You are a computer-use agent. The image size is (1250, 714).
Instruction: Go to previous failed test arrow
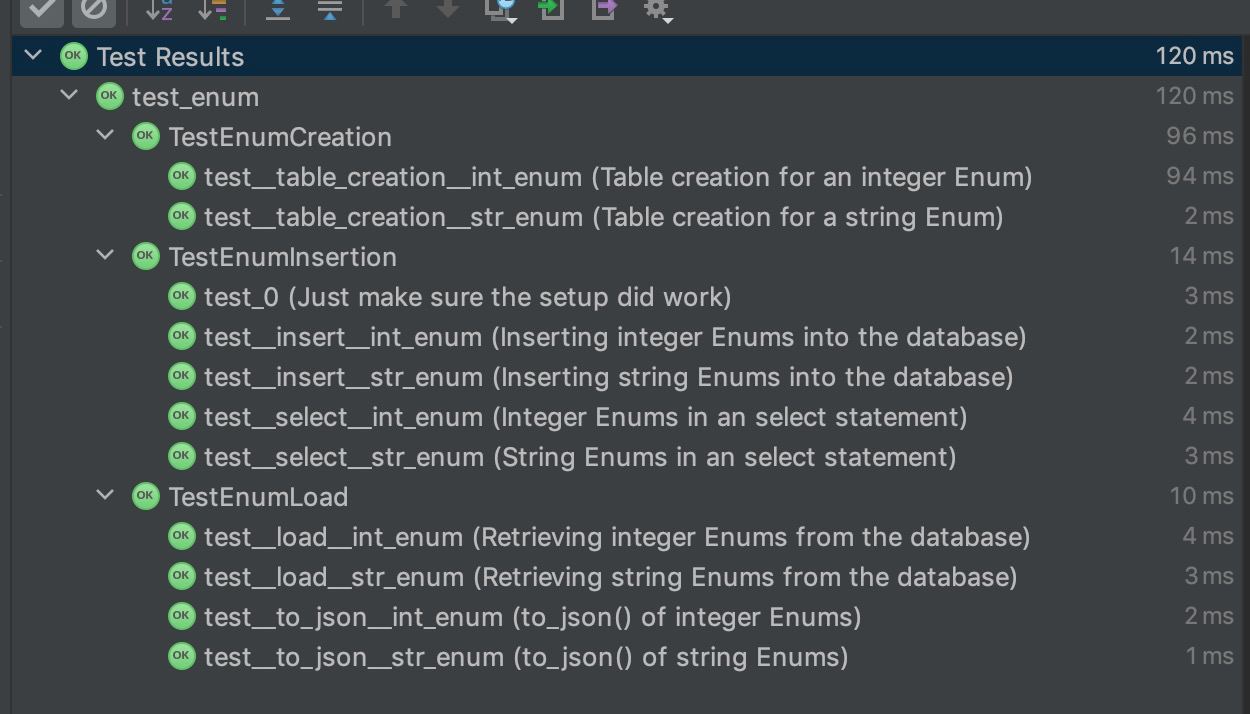(396, 9)
